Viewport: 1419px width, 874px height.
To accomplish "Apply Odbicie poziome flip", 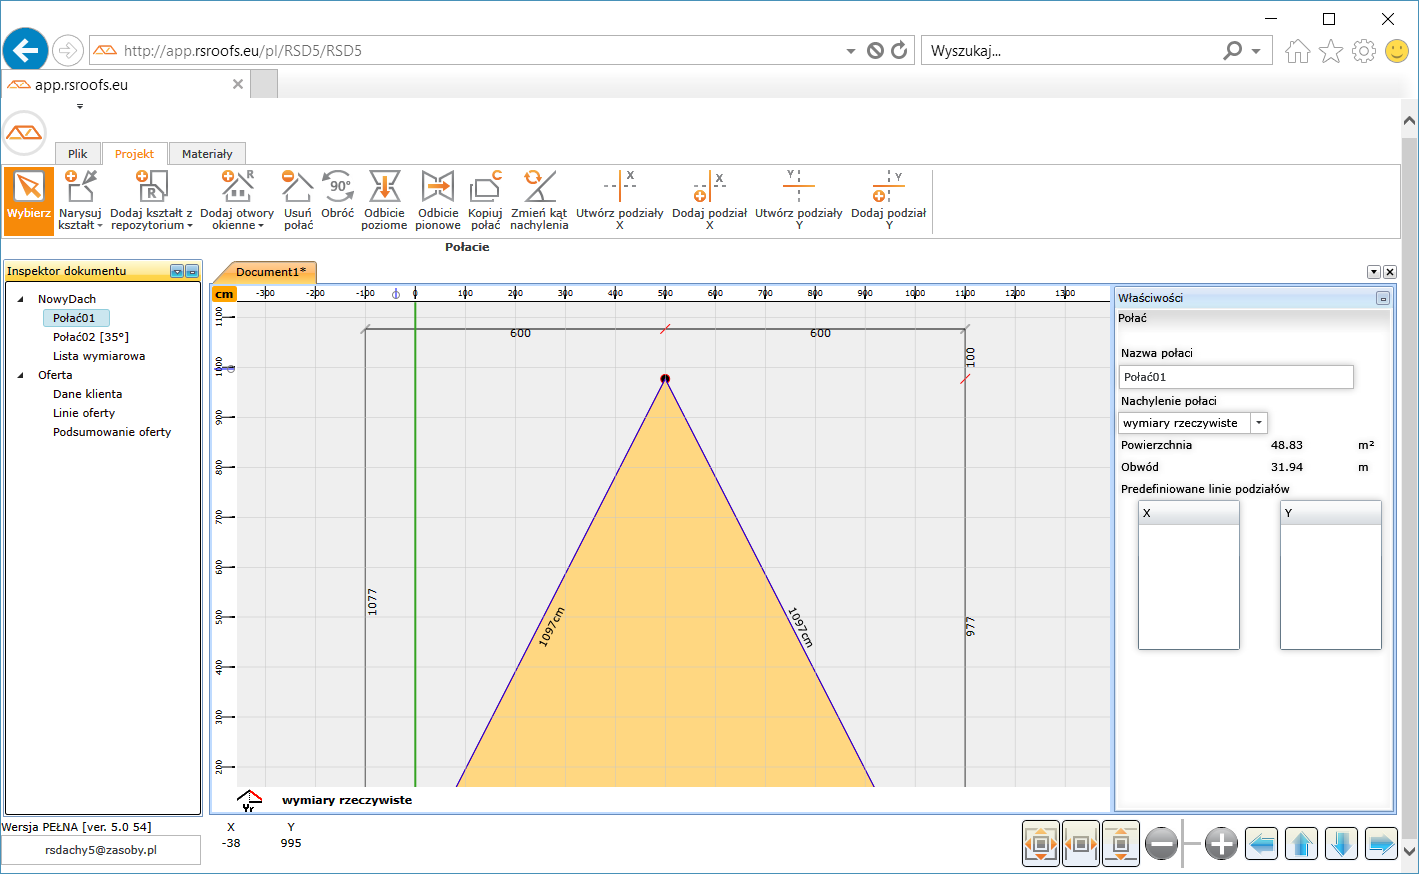I will (x=384, y=200).
